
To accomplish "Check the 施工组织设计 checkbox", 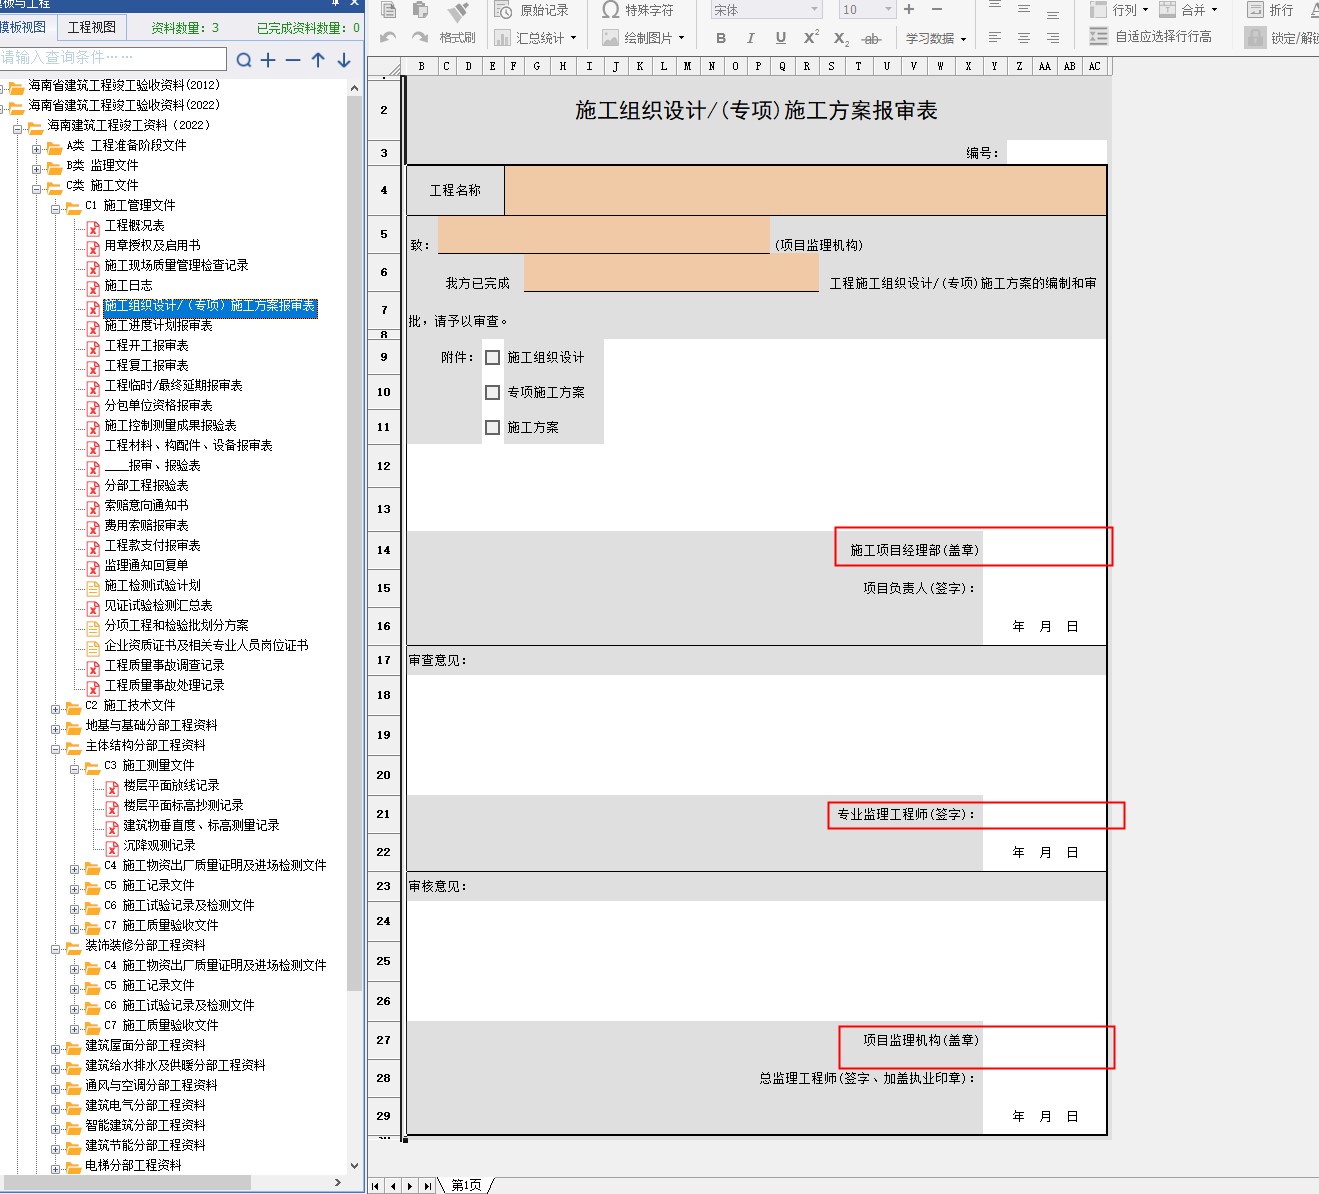I will click(492, 357).
